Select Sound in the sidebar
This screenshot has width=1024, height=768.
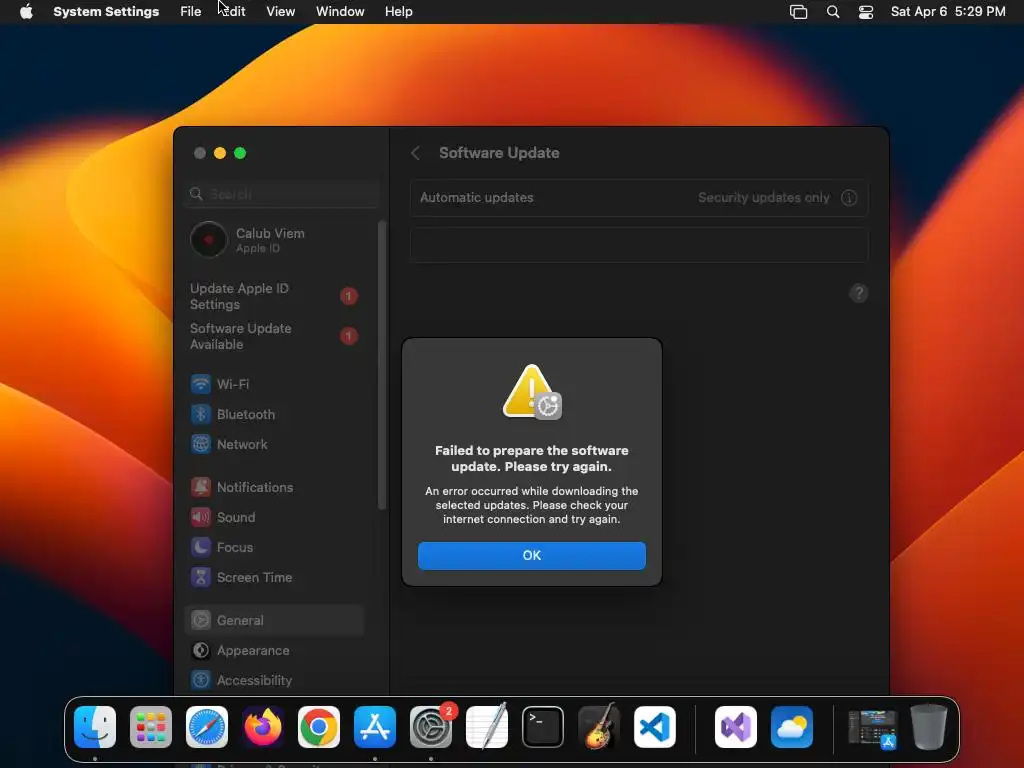(274, 517)
